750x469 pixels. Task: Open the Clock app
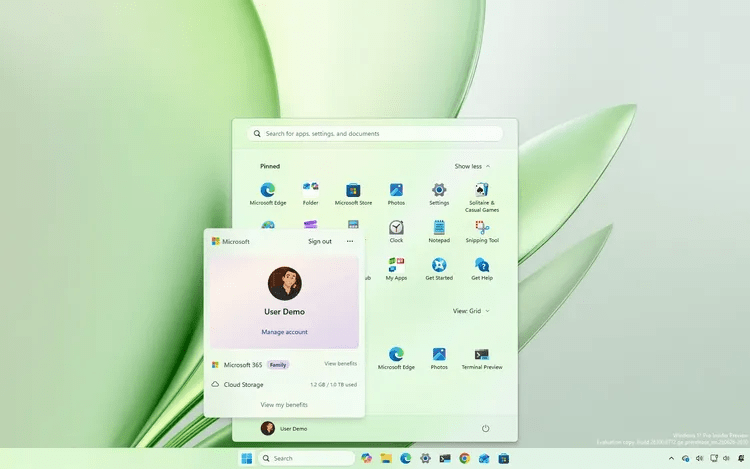click(x=396, y=231)
